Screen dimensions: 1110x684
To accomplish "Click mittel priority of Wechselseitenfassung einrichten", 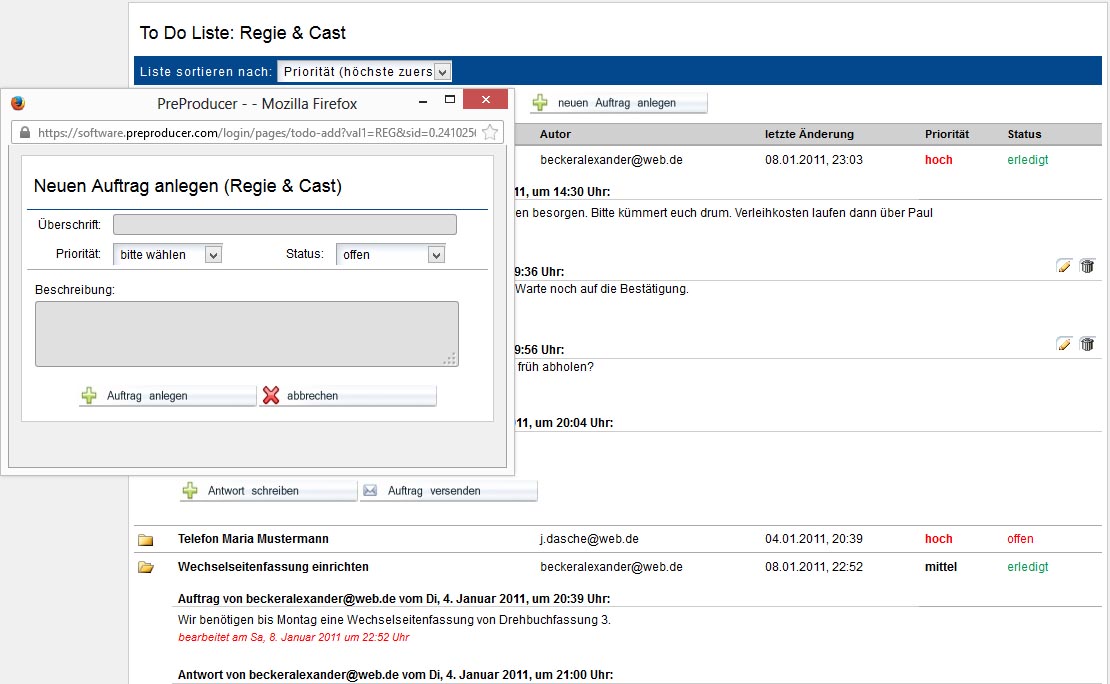I will pyautogui.click(x=941, y=566).
